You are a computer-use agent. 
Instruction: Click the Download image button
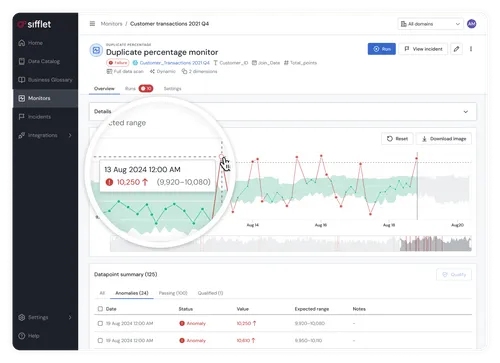(444, 139)
